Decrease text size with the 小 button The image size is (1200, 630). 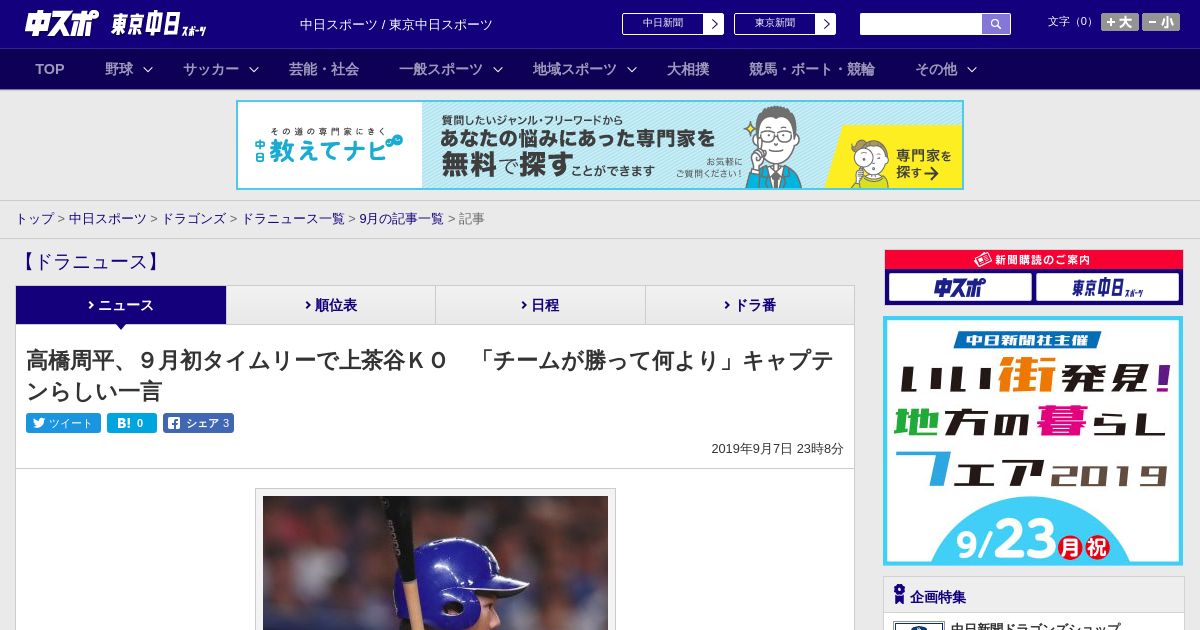(x=1160, y=22)
